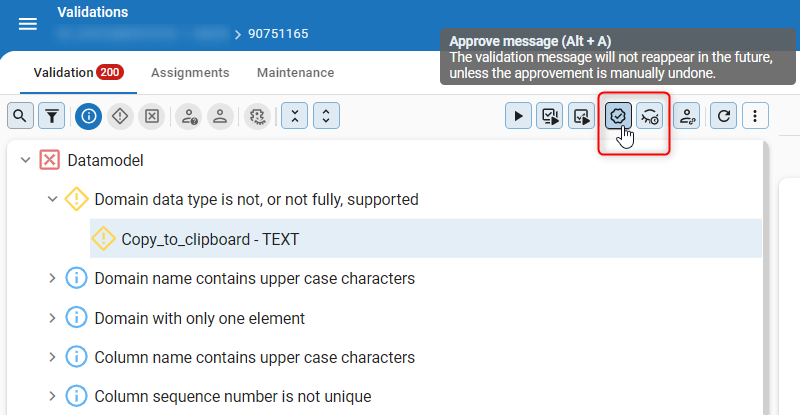Select 'Domain with only one element' row
800x415 pixels.
pyautogui.click(x=199, y=318)
